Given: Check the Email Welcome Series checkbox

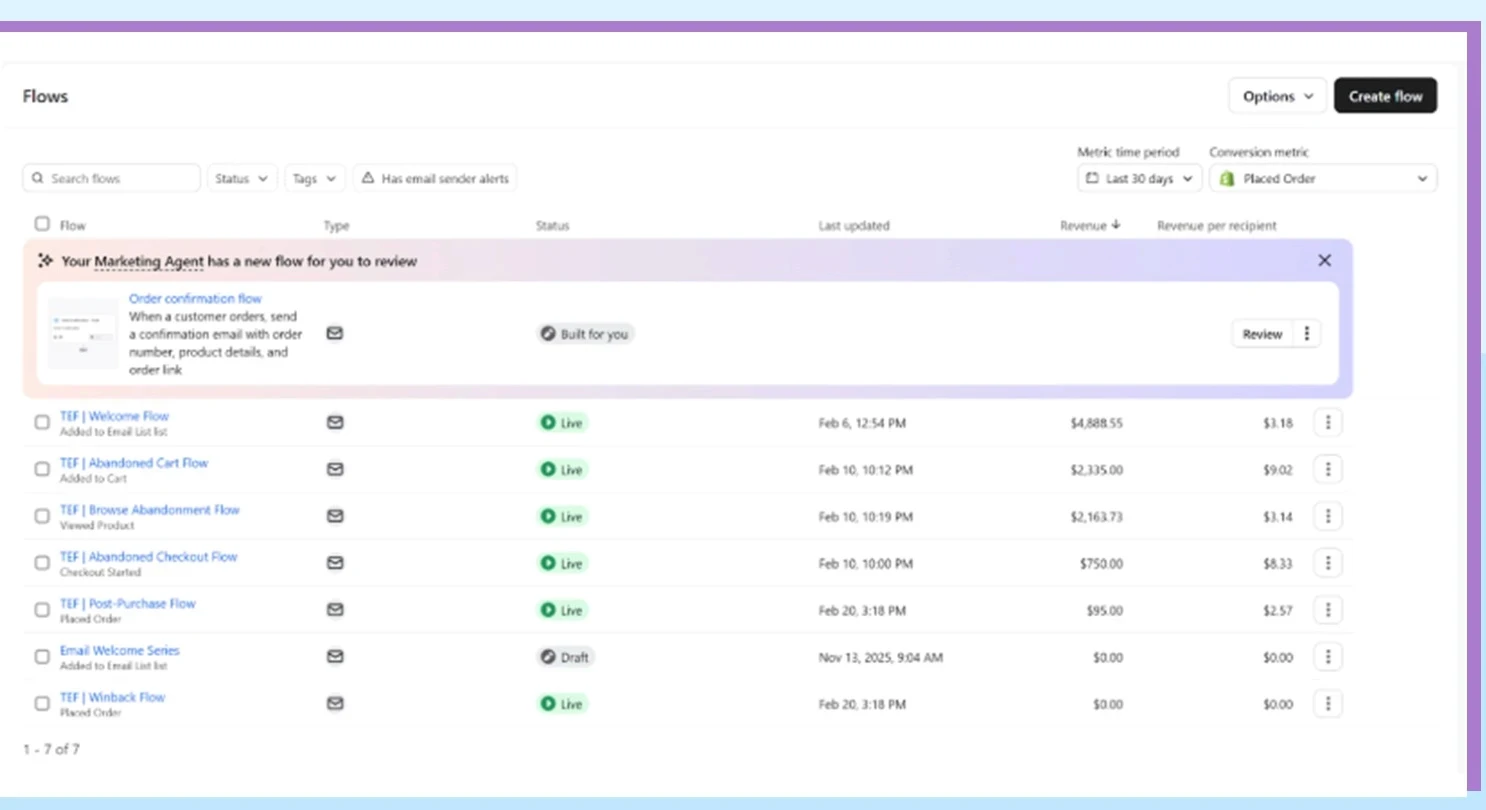Looking at the screenshot, I should click(42, 657).
